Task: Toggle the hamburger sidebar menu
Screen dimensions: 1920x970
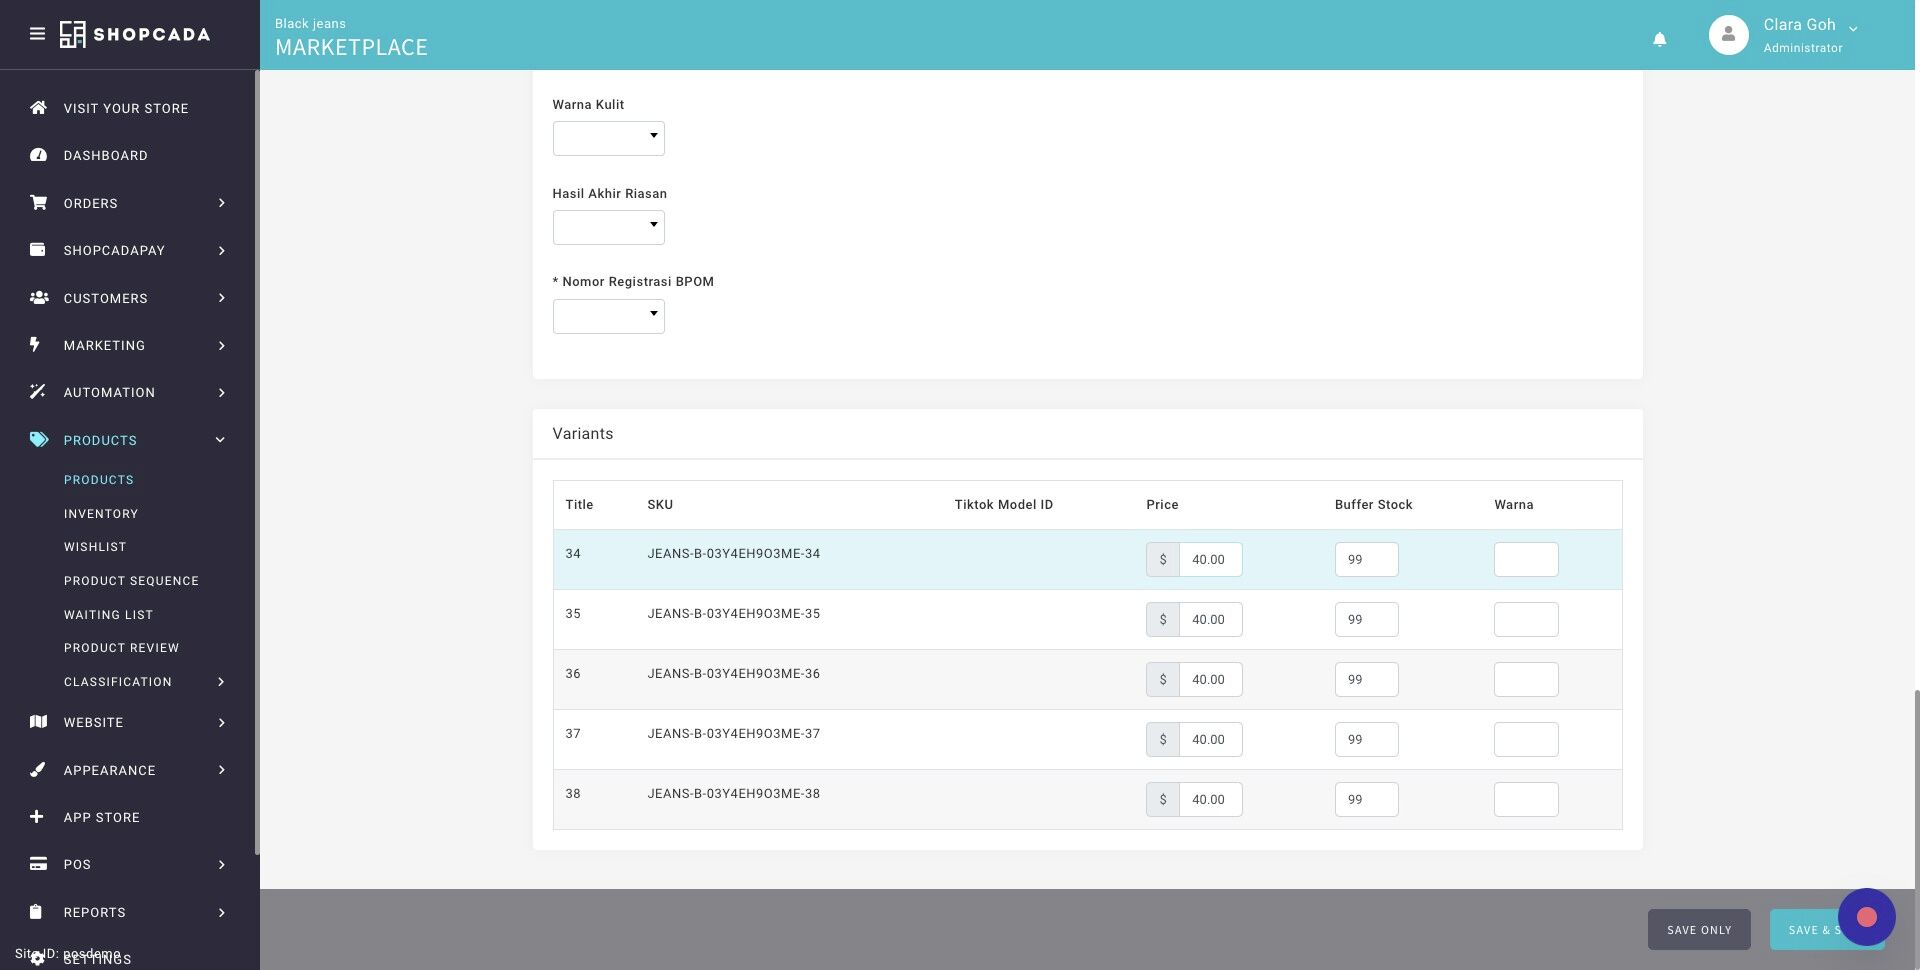Action: pyautogui.click(x=37, y=34)
